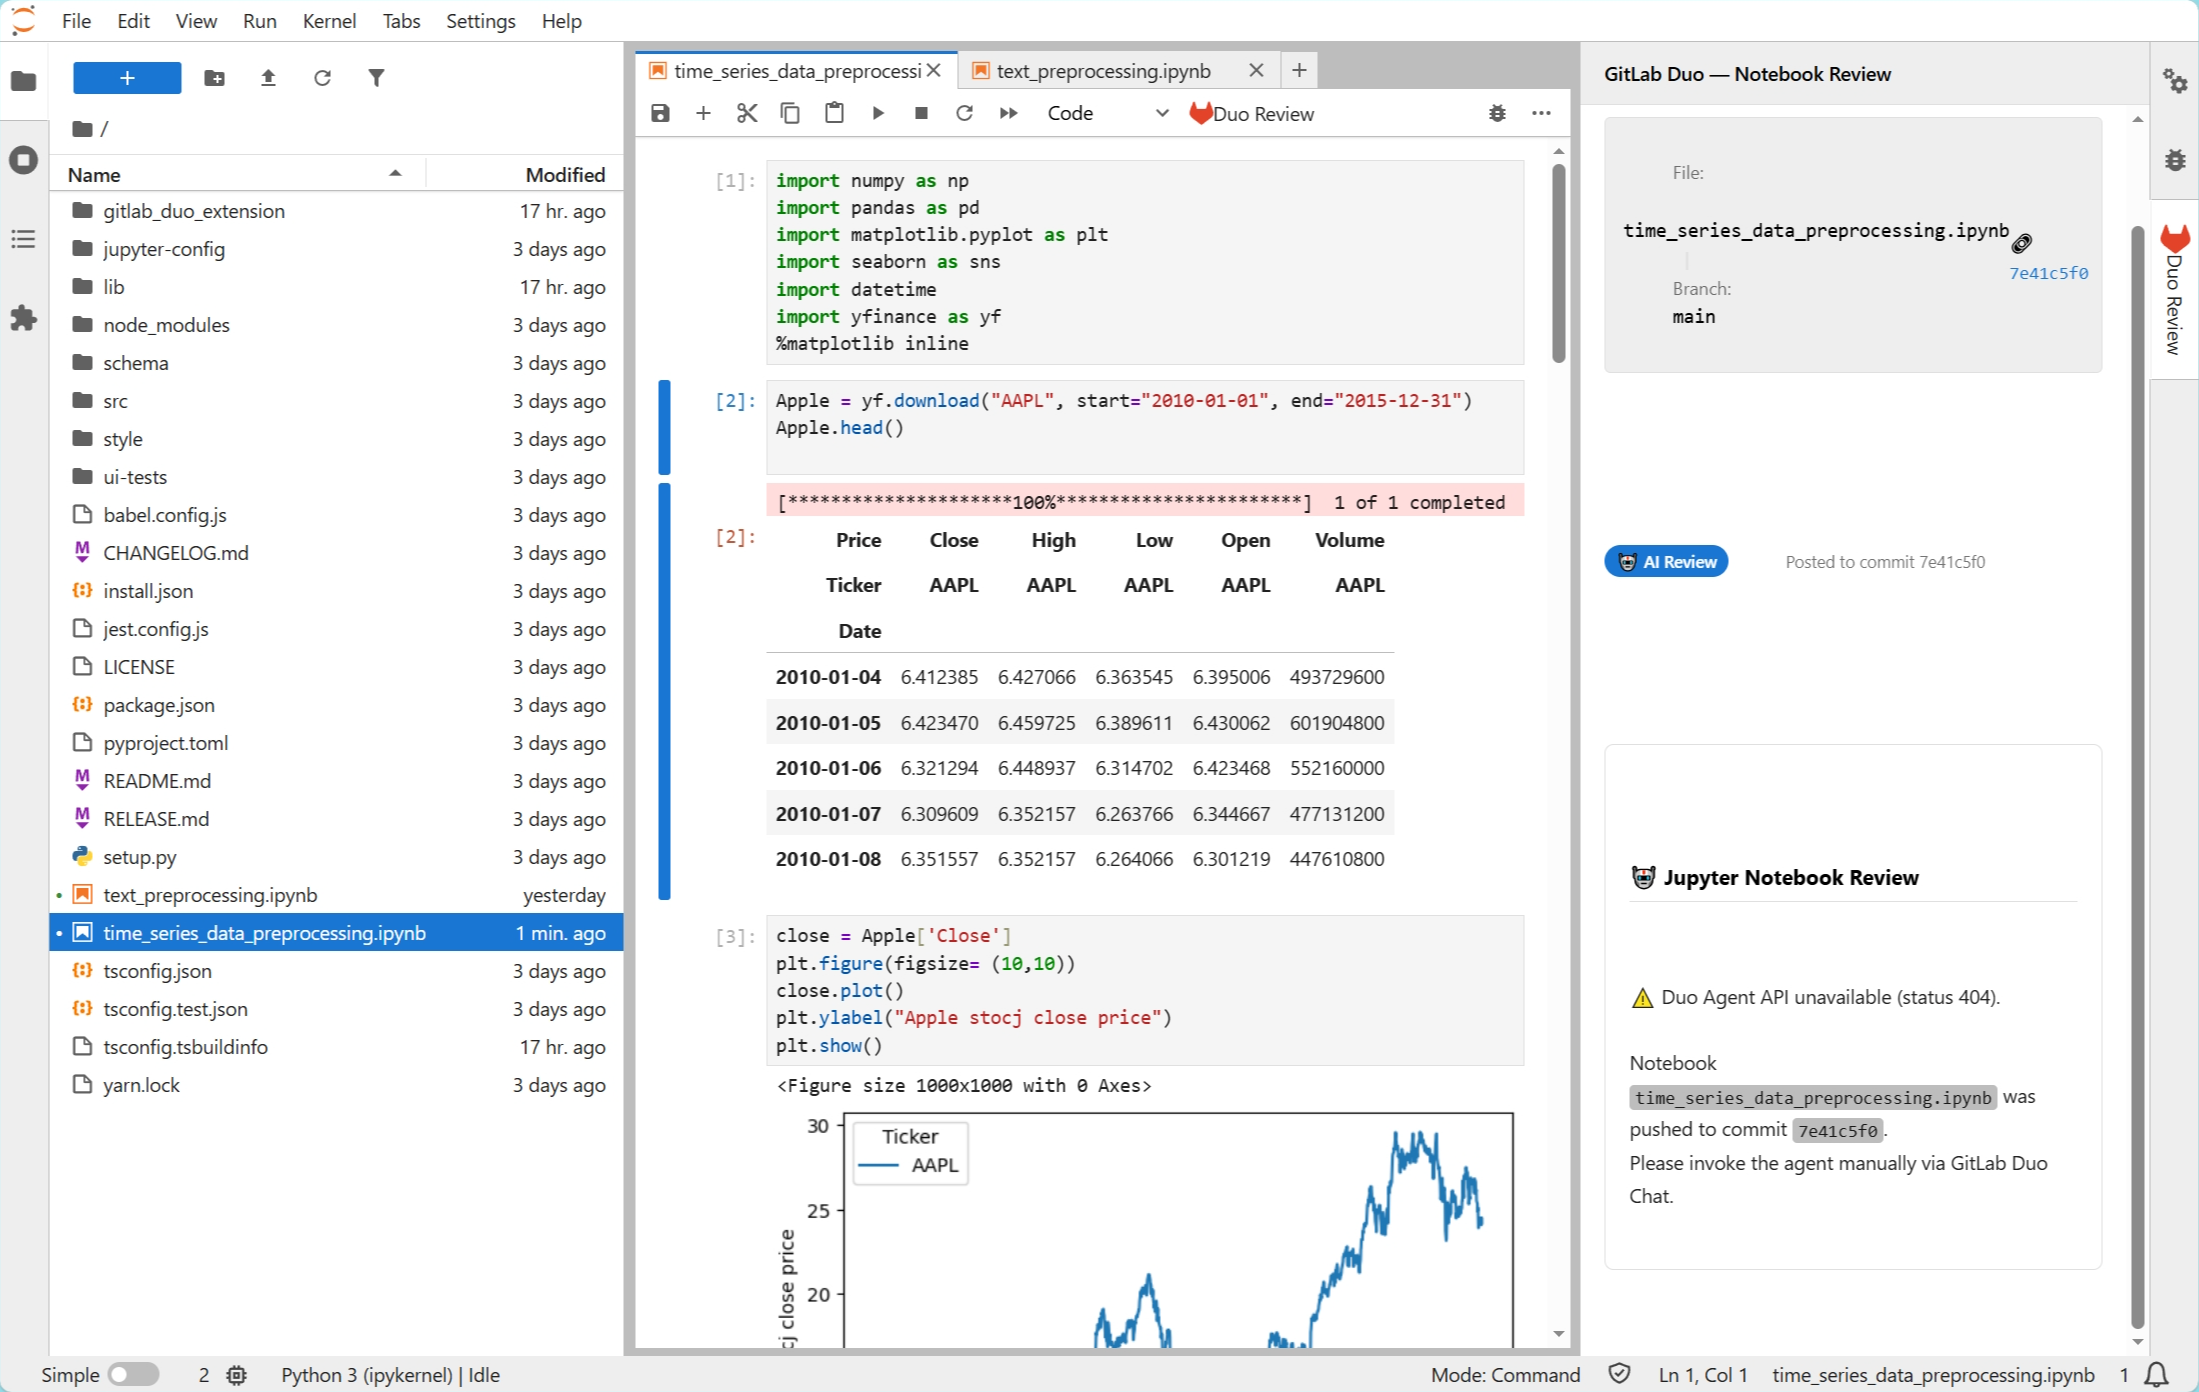Viewport: 2199px width, 1392px height.
Task: Open the Table of Contents sidebar icon
Action: point(23,239)
